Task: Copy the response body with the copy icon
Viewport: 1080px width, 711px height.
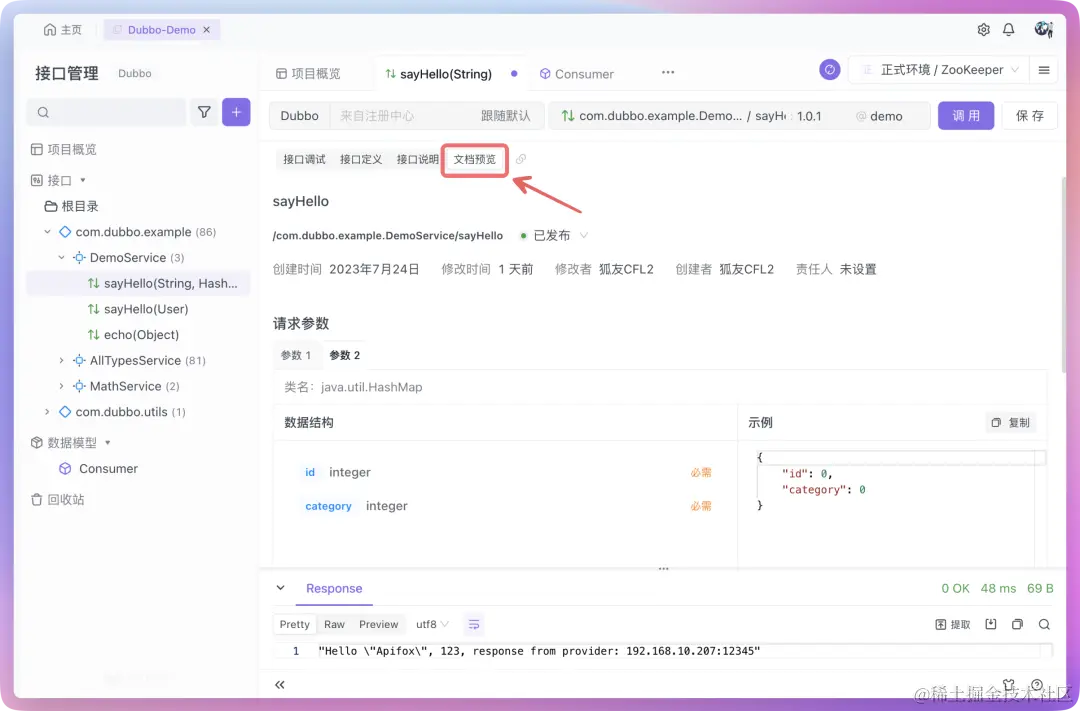Action: (1016, 623)
